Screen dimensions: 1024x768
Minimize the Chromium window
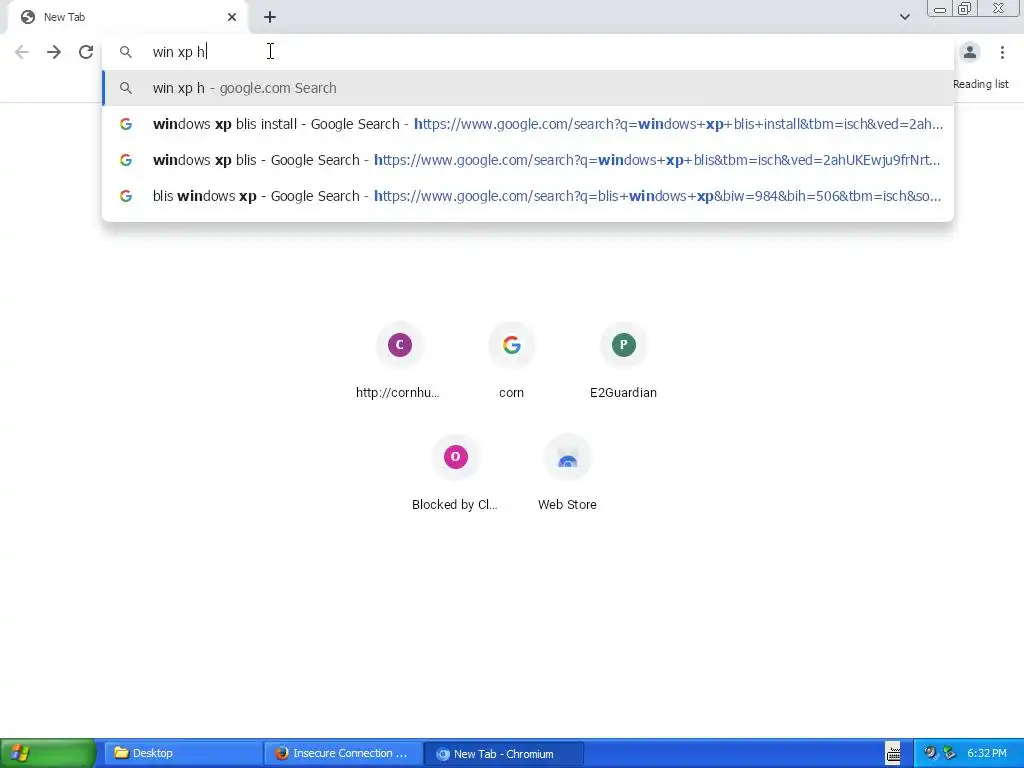click(x=940, y=8)
